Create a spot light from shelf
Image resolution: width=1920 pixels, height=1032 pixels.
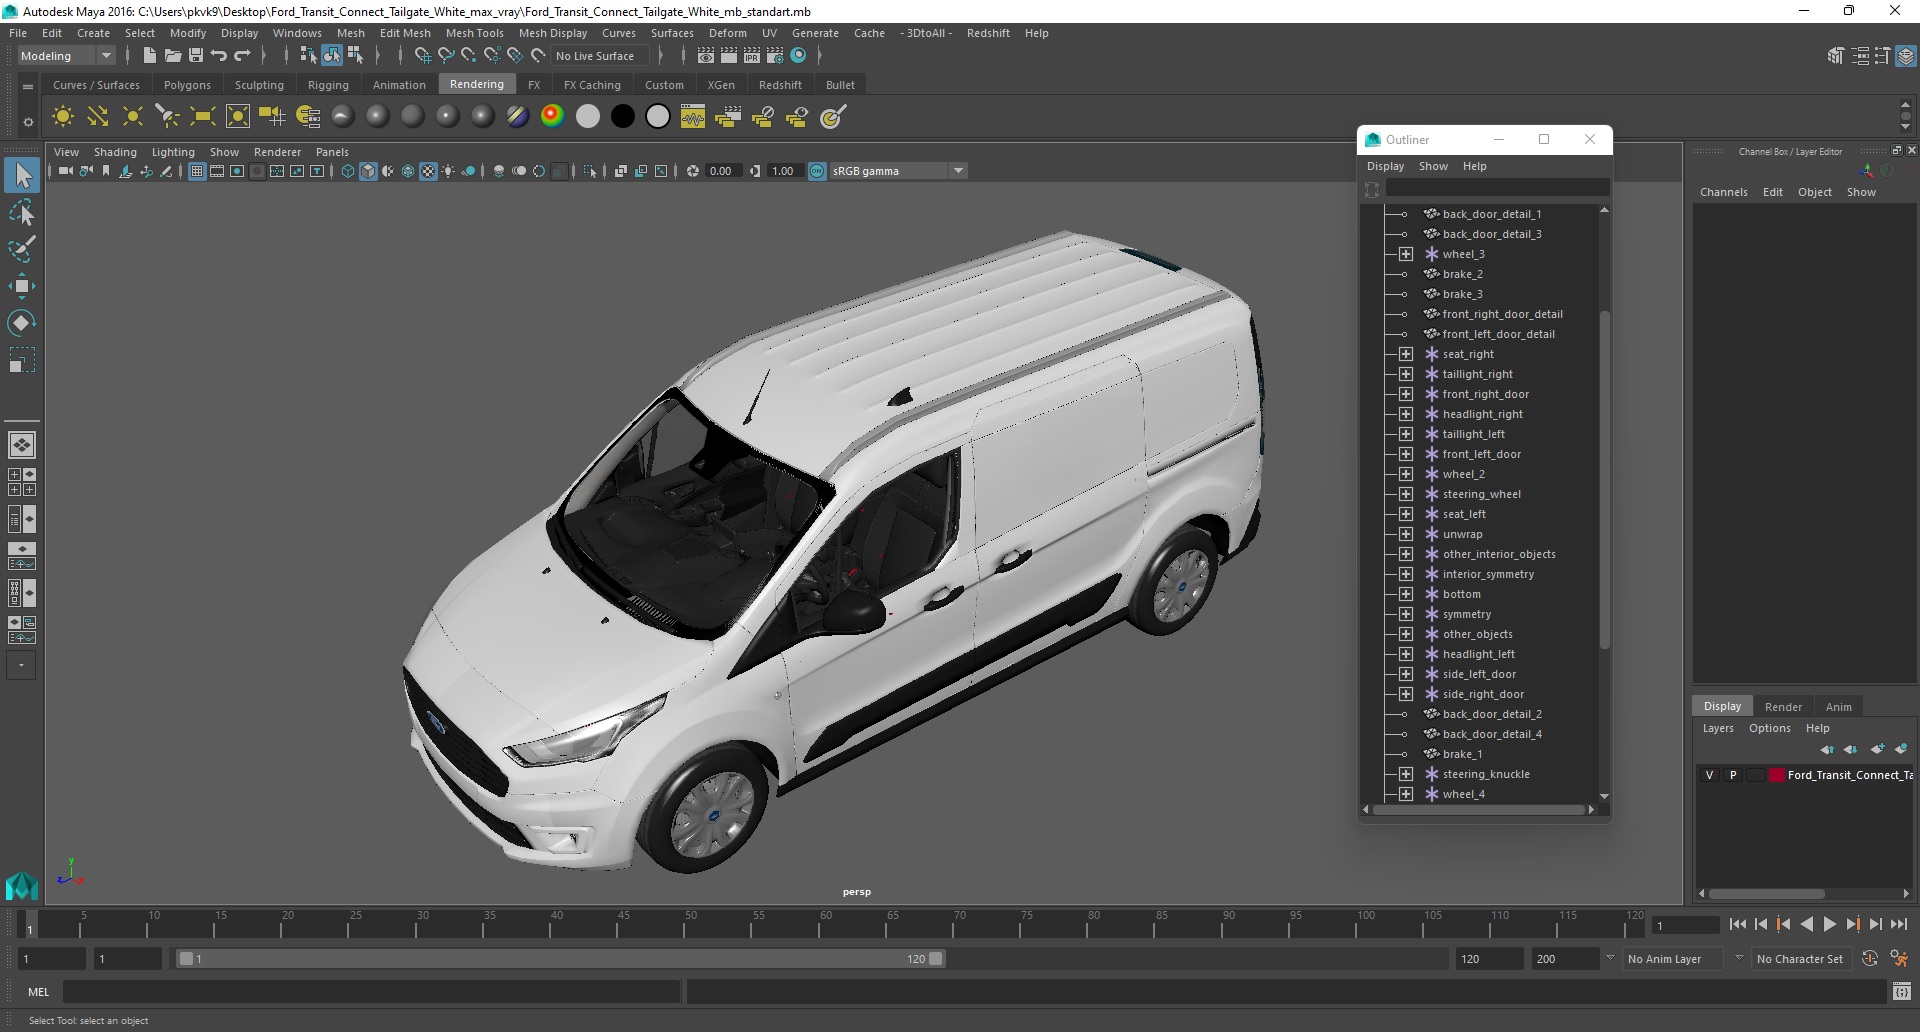(168, 117)
